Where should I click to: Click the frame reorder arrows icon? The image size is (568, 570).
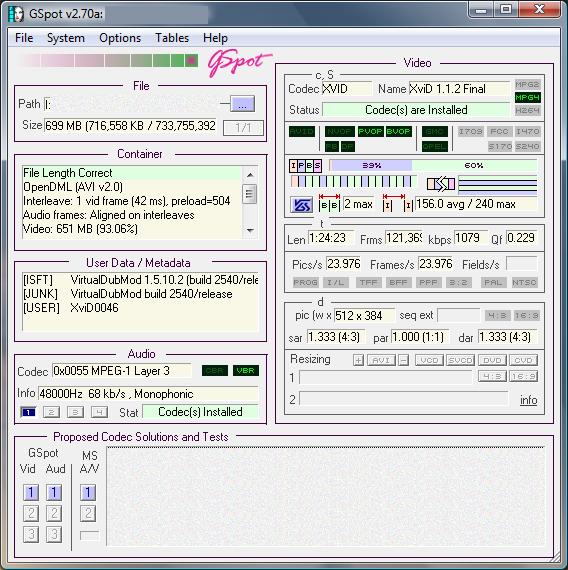(x=441, y=184)
